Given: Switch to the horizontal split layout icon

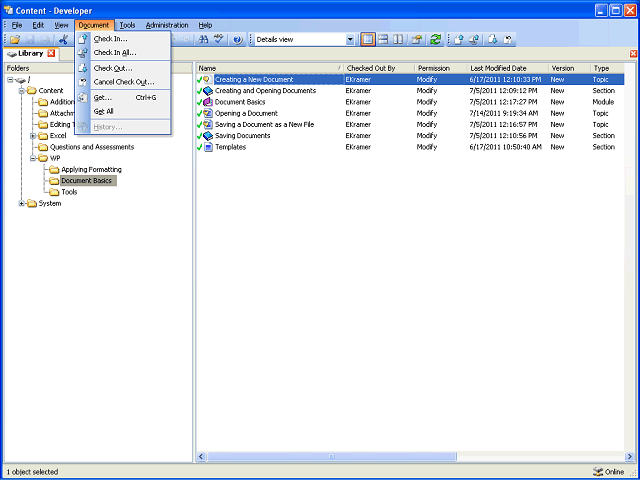Looking at the screenshot, I should 383,40.
